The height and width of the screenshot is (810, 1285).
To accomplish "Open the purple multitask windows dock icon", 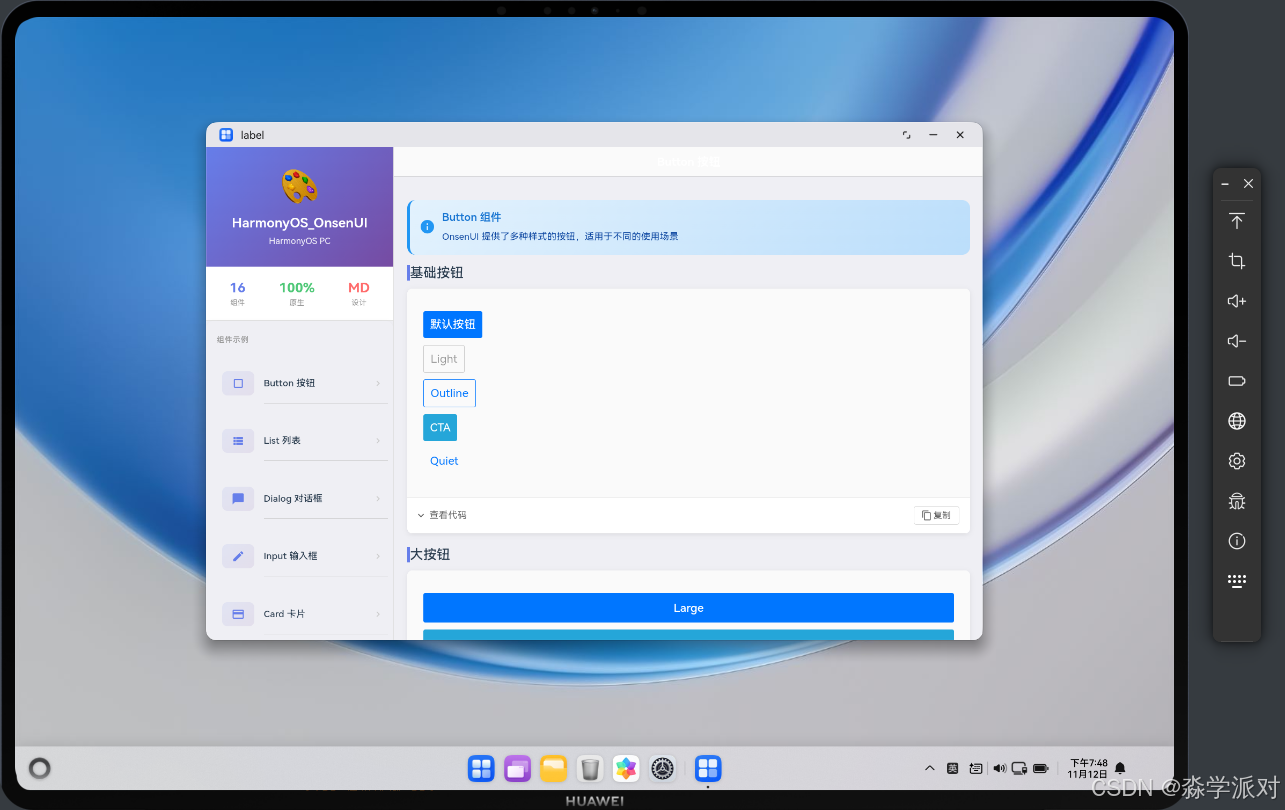I will point(517,768).
